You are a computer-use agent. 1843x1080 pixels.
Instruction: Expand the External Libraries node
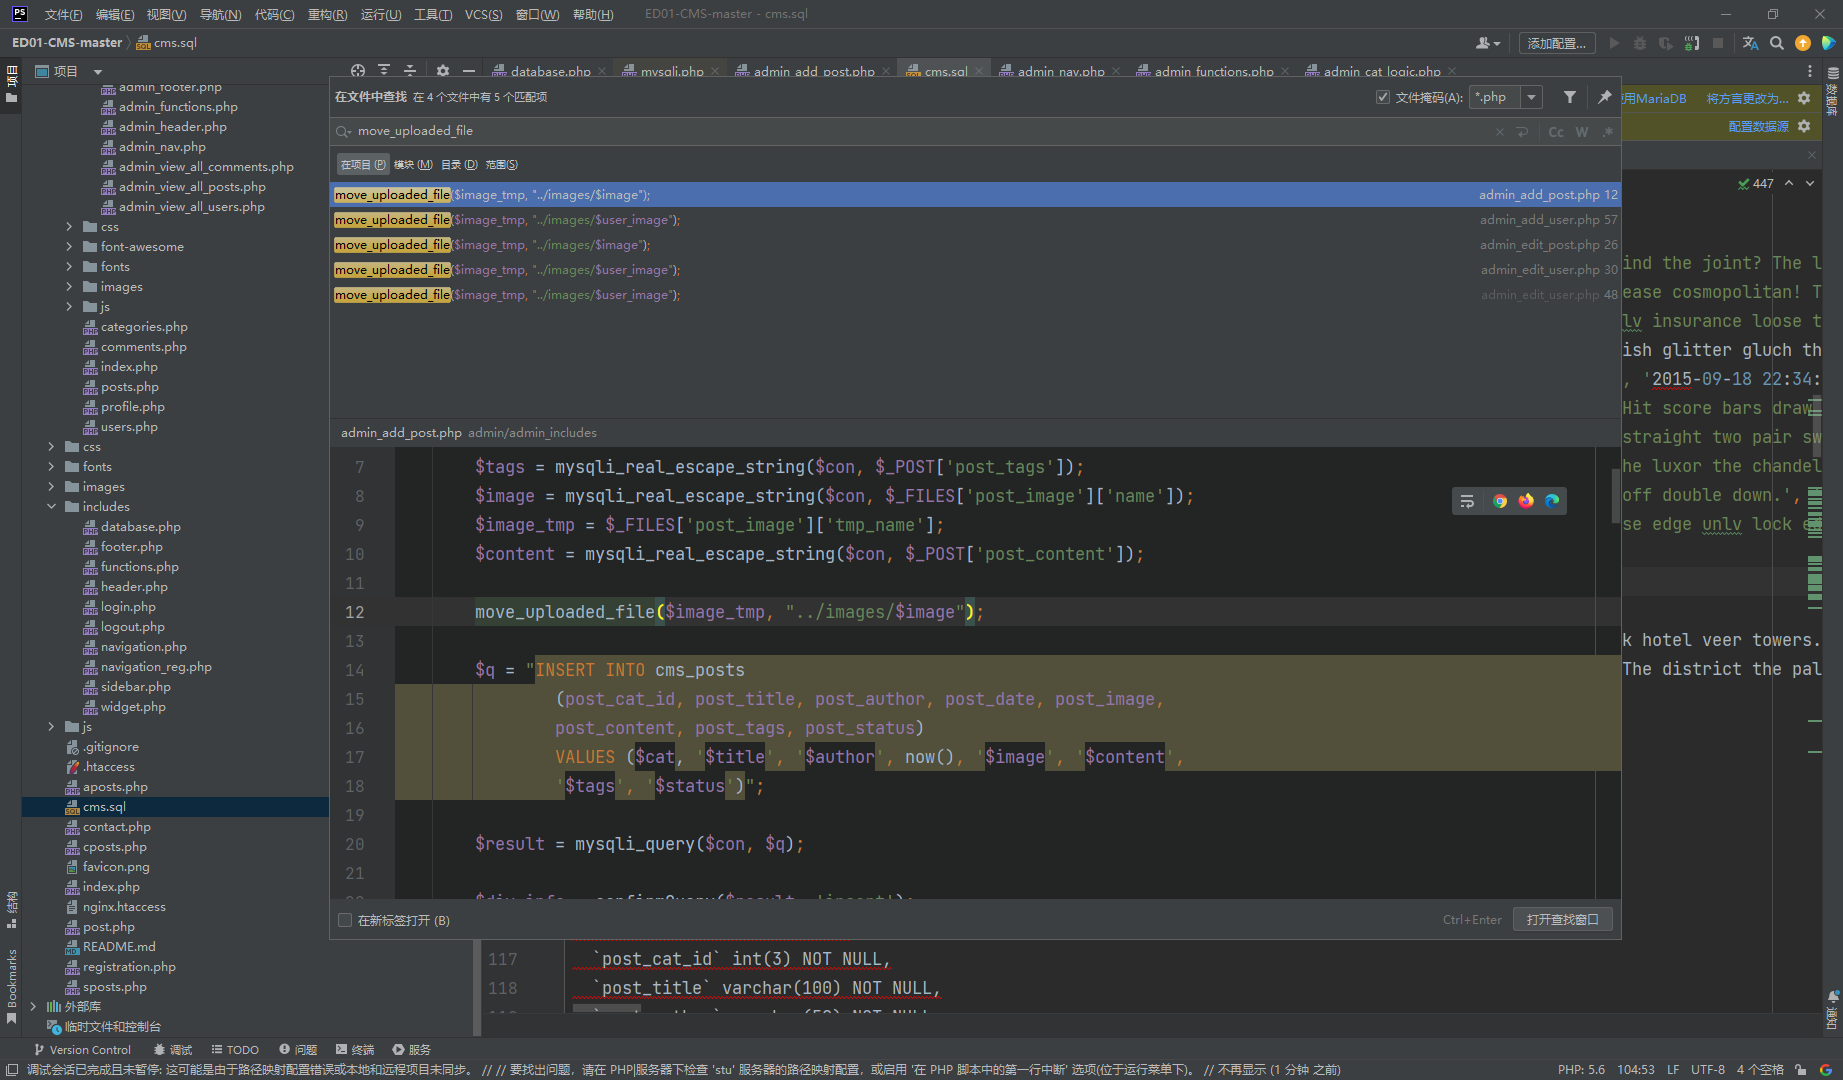pos(33,1007)
